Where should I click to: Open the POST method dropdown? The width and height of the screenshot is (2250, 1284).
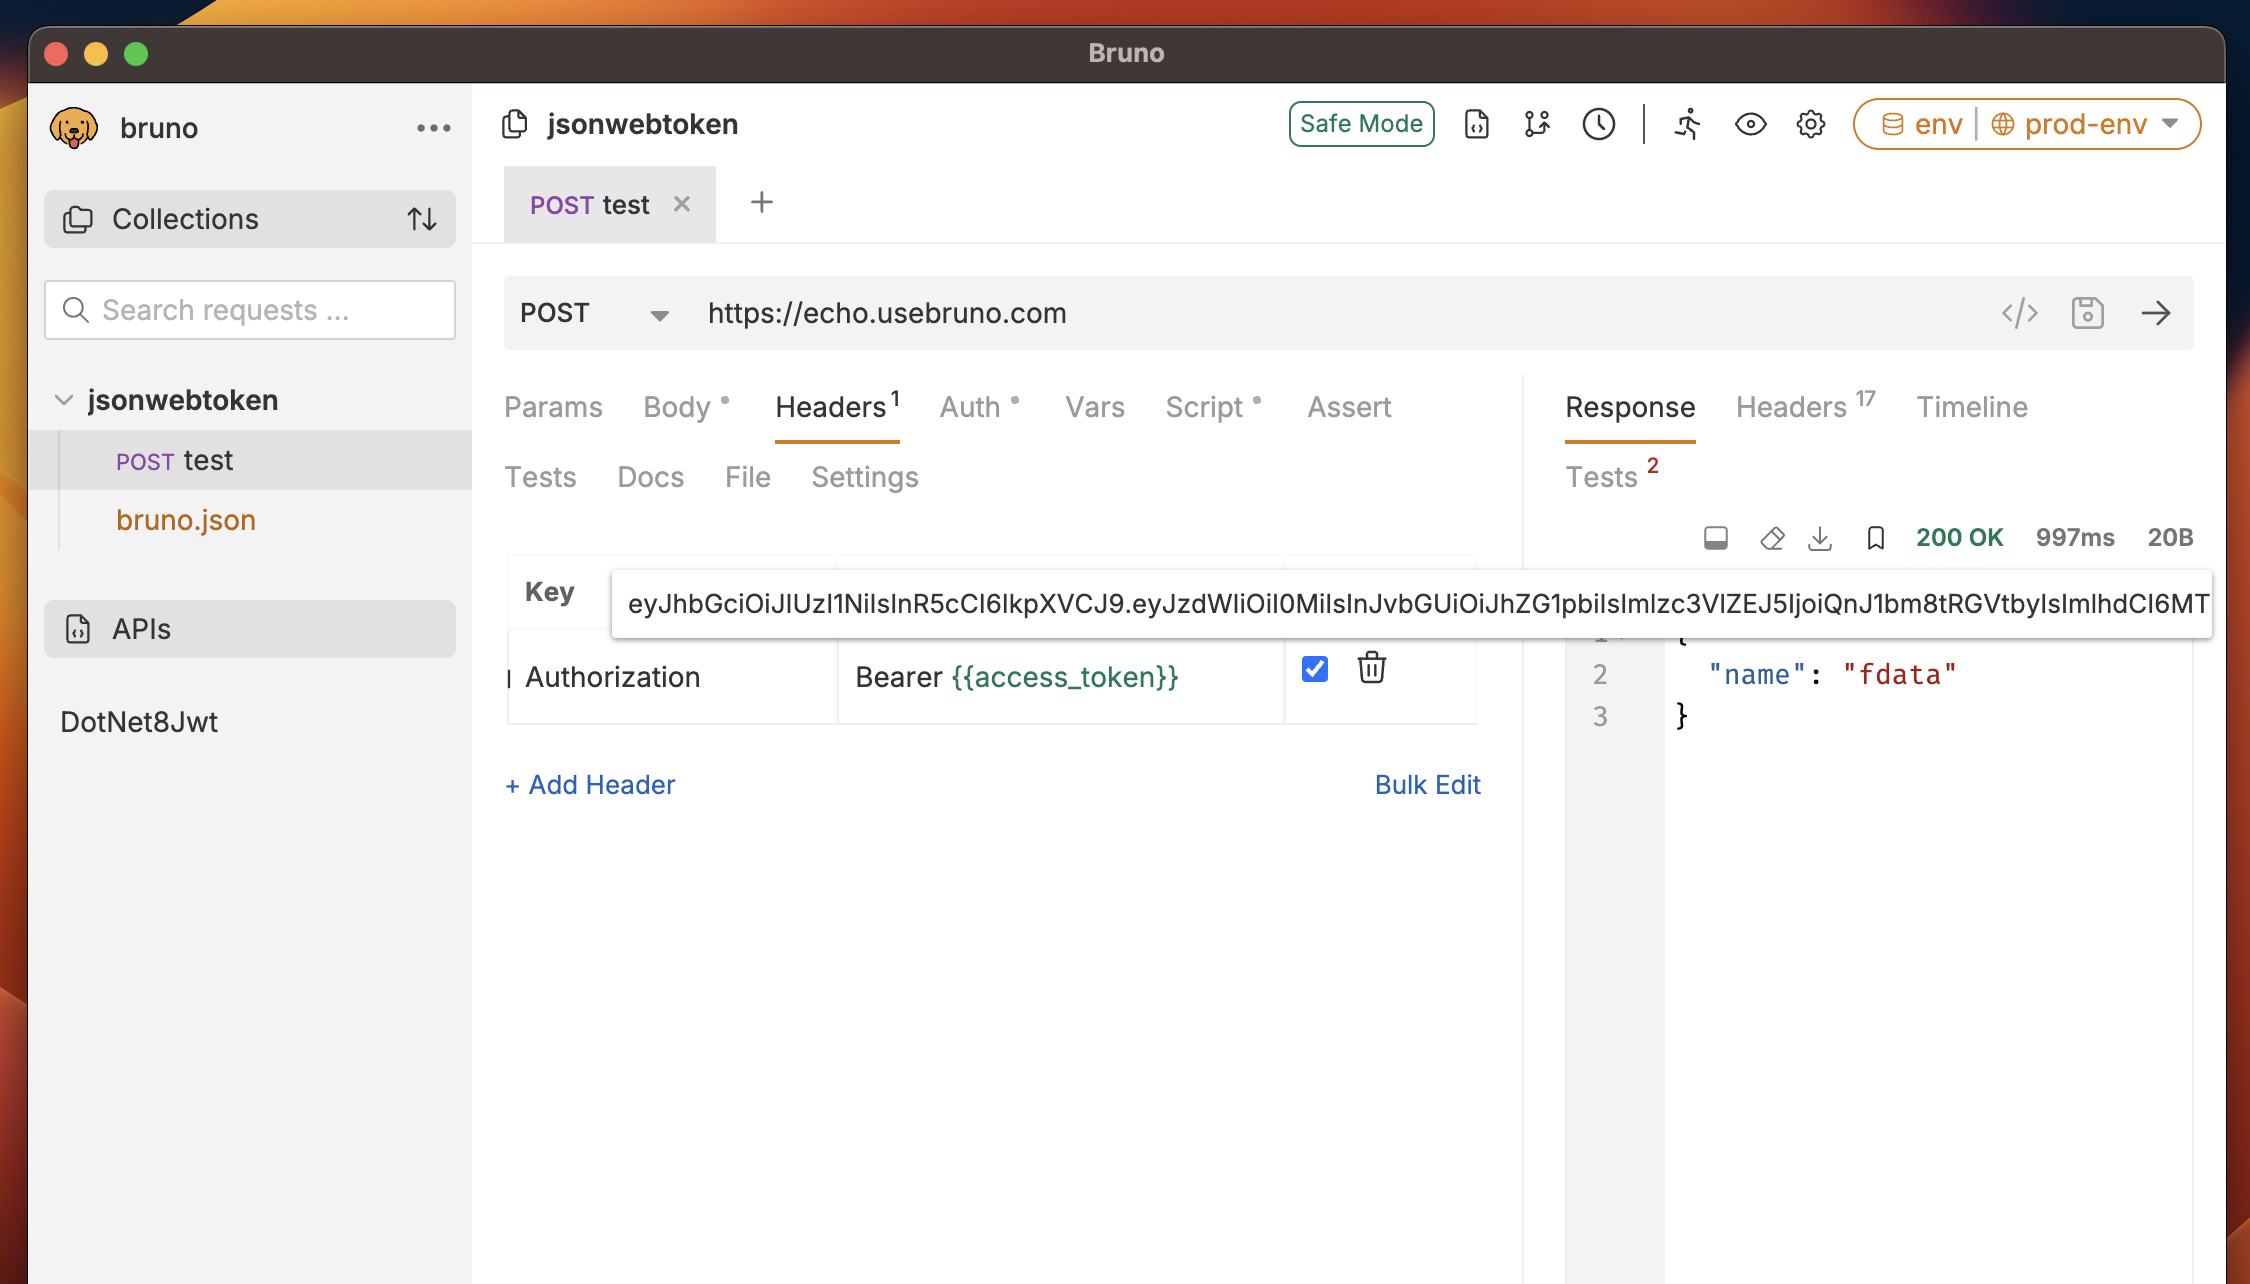[x=659, y=313]
